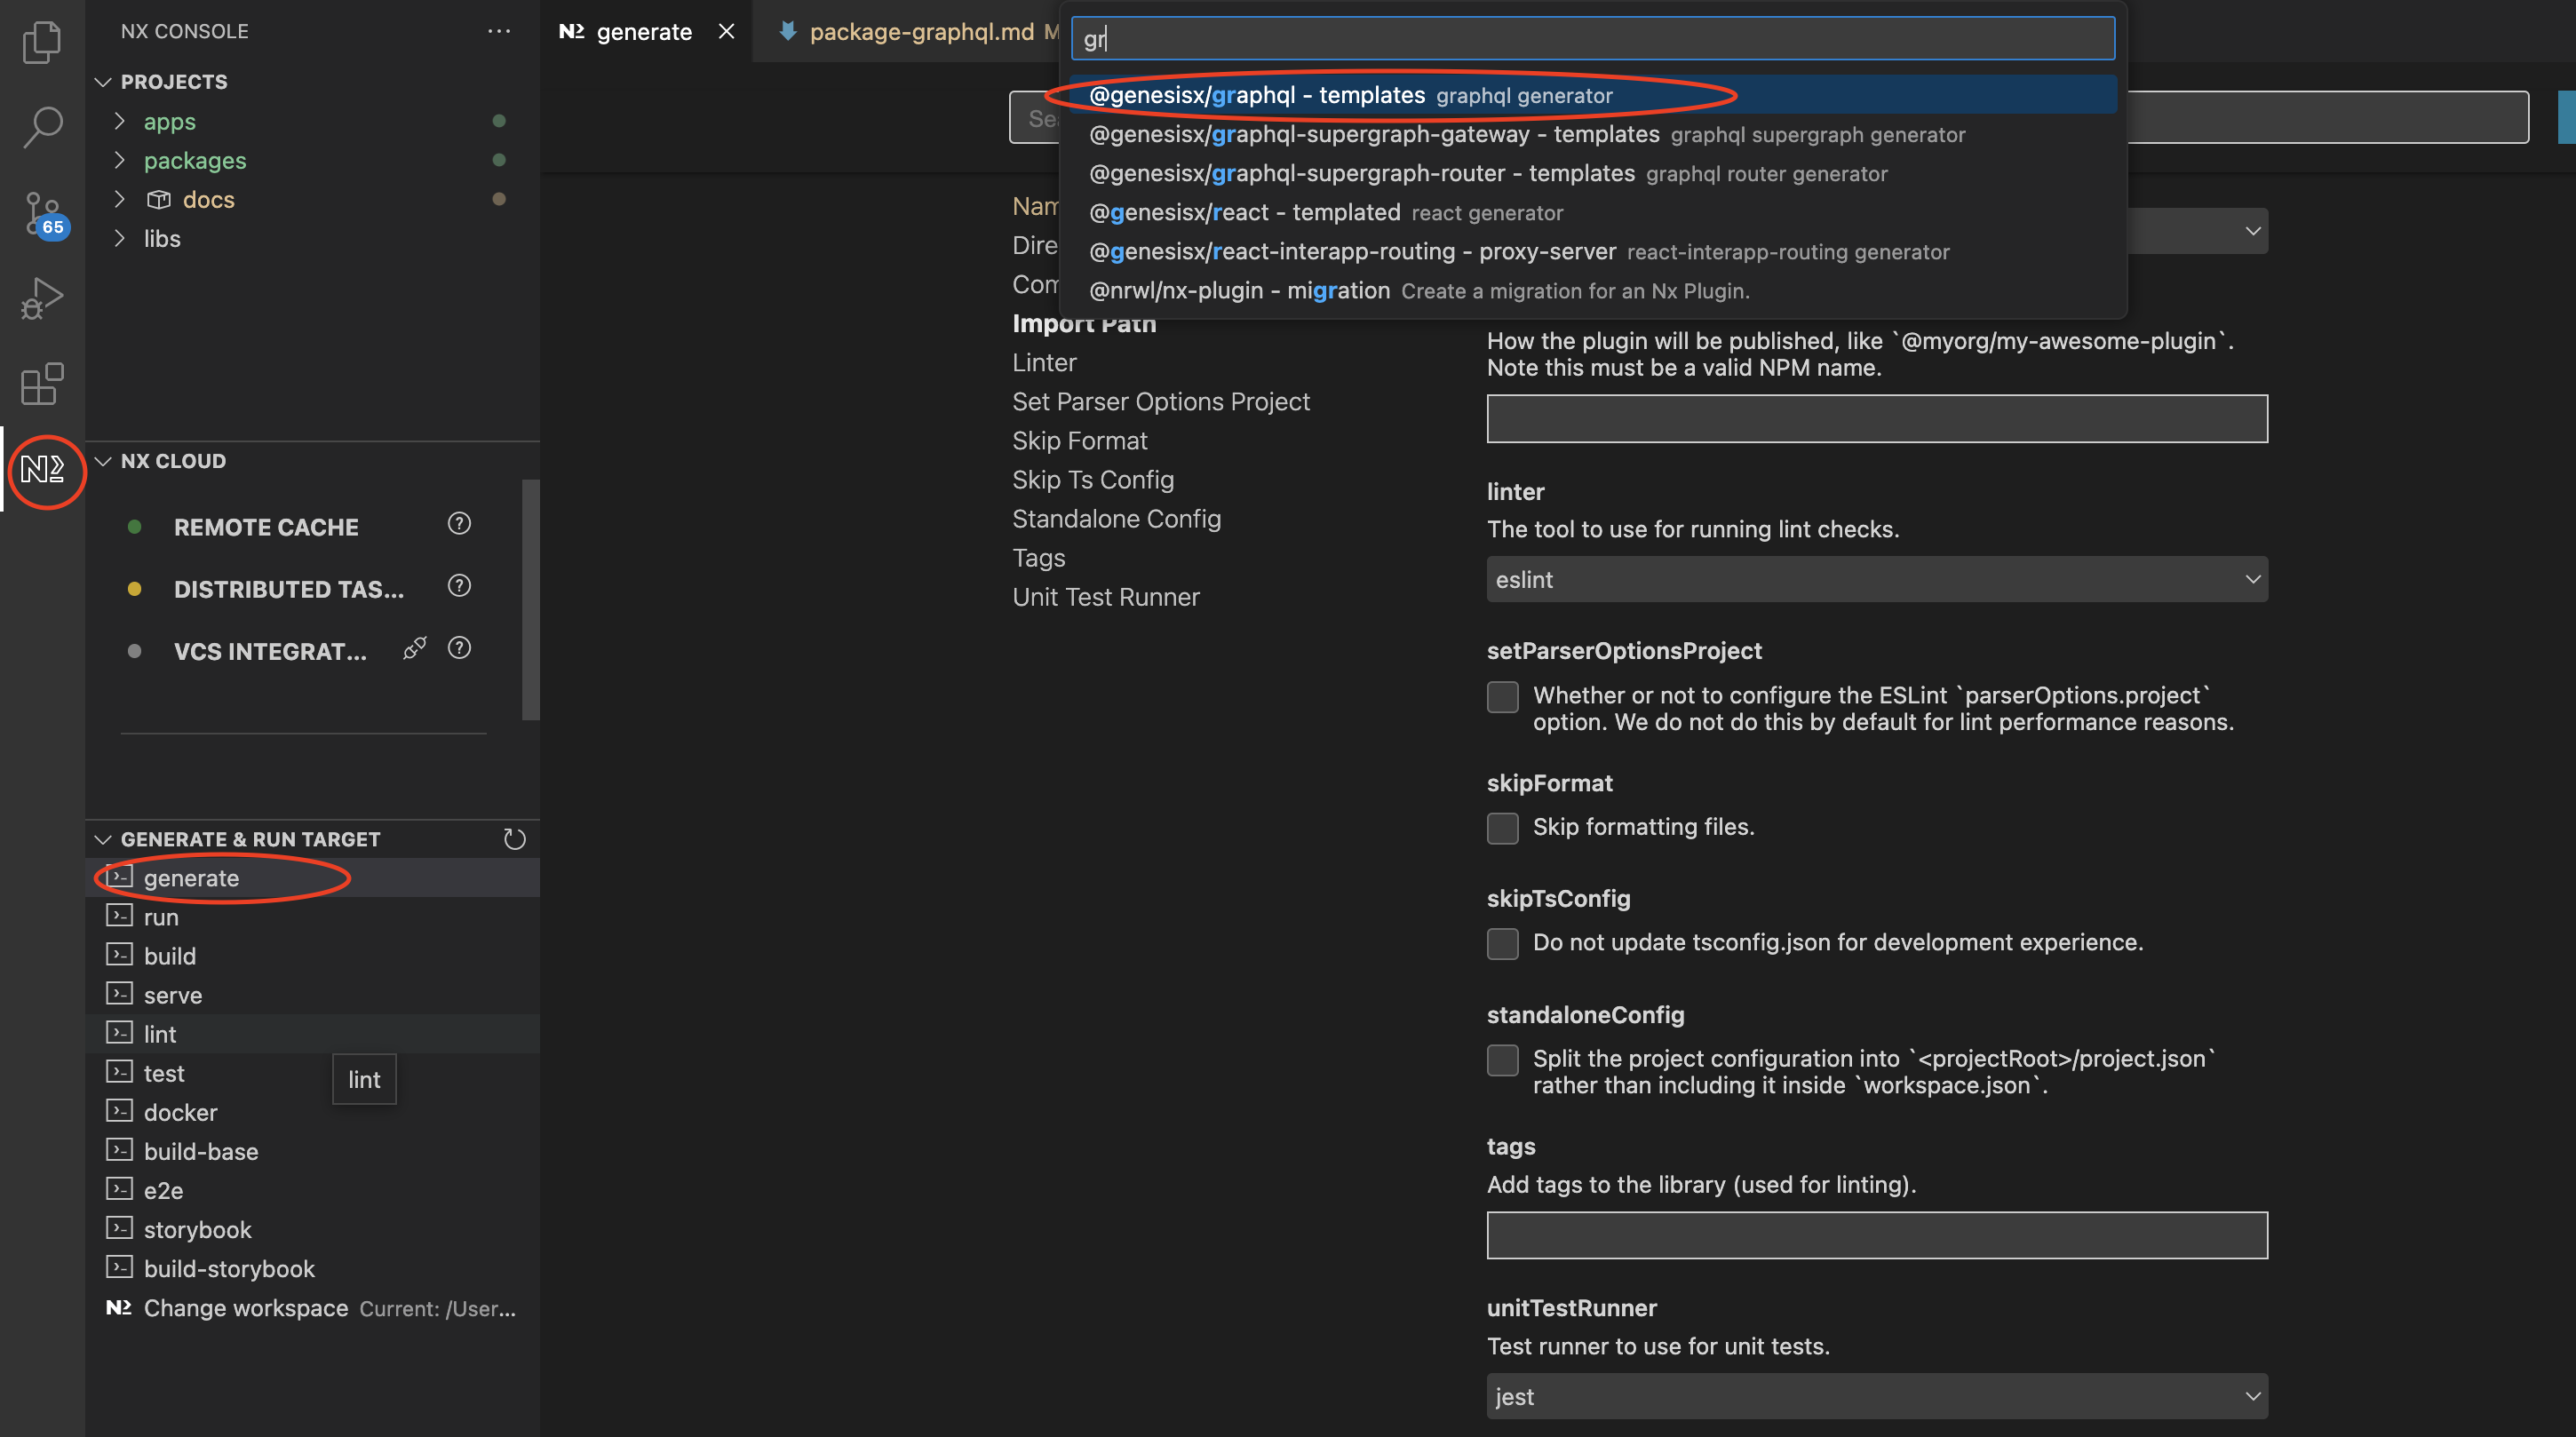2576x1437 pixels.
Task: Toggle the setParserOptionsProject checkbox
Action: click(x=1502, y=697)
